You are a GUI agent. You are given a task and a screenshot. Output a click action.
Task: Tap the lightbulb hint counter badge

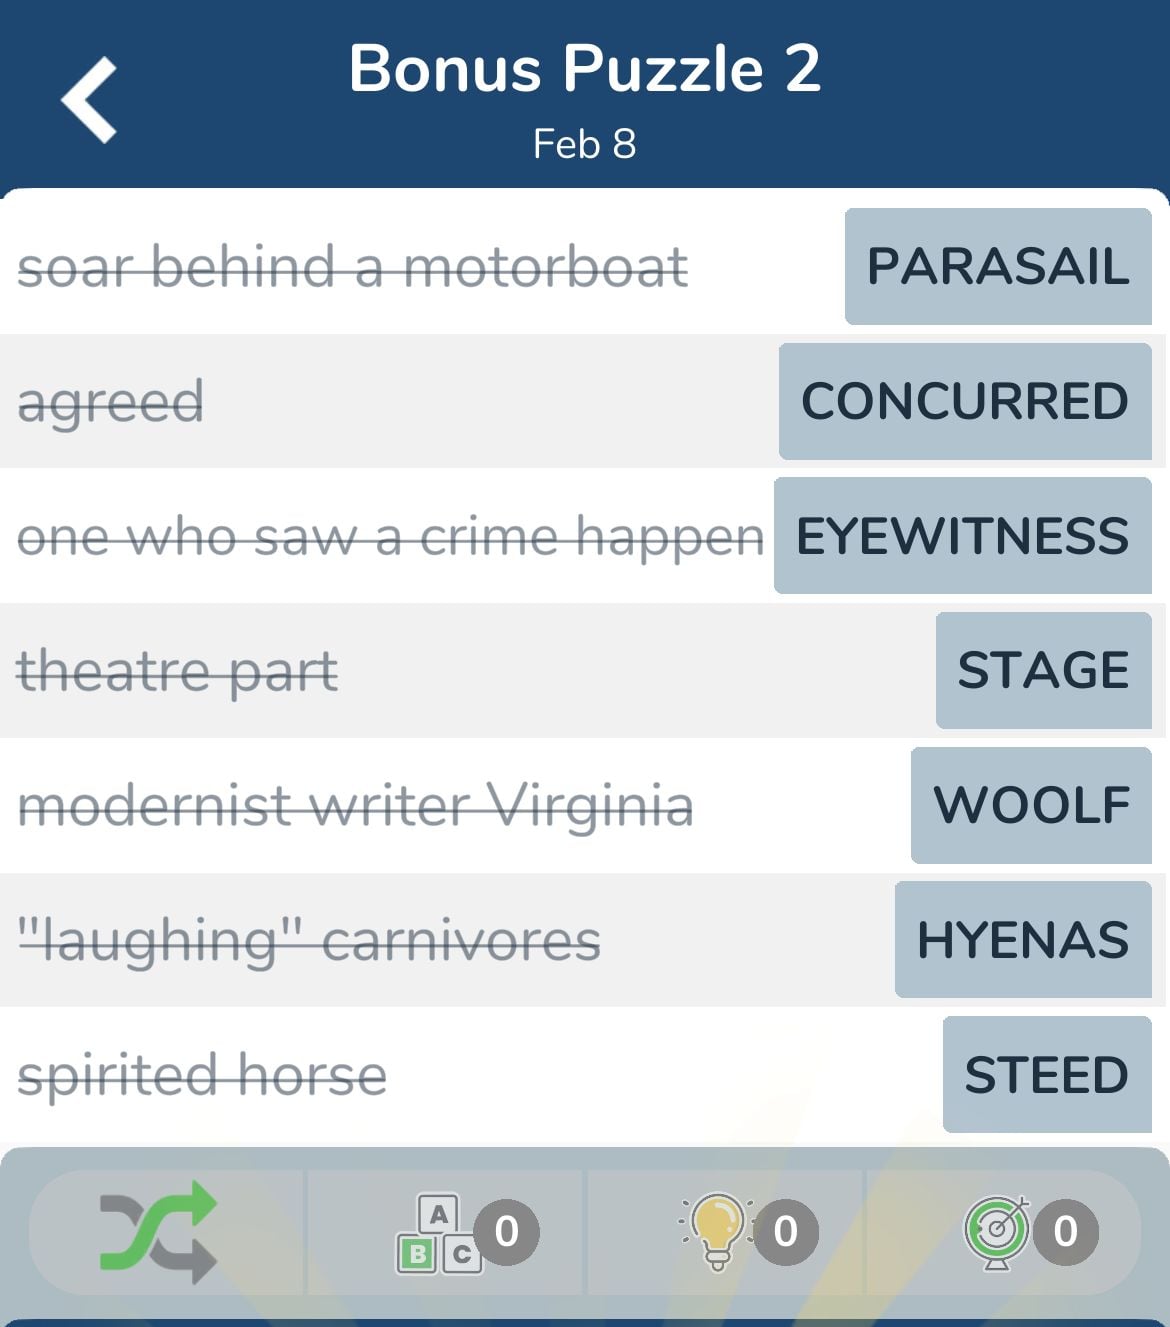tap(785, 1232)
